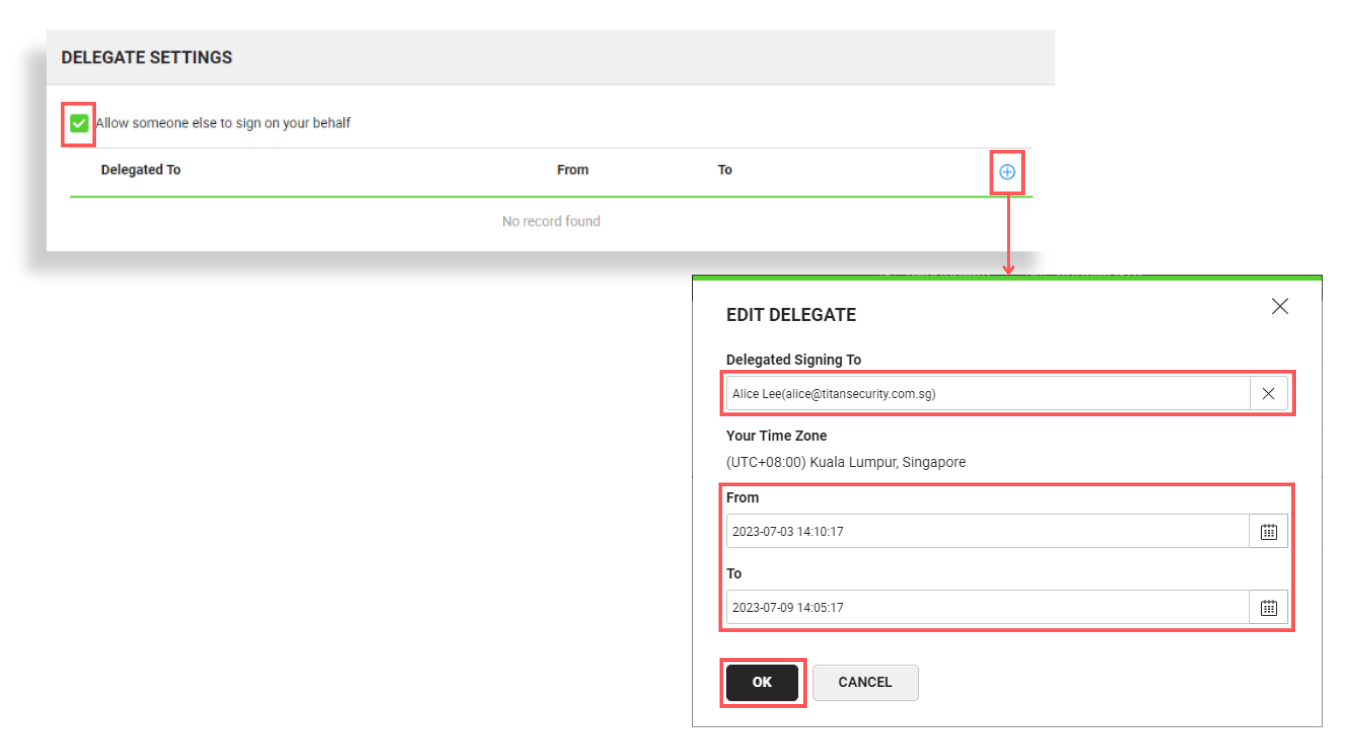Image resolution: width=1346 pixels, height=750 pixels.
Task: Click the add delegate plus icon
Action: pos(1007,172)
